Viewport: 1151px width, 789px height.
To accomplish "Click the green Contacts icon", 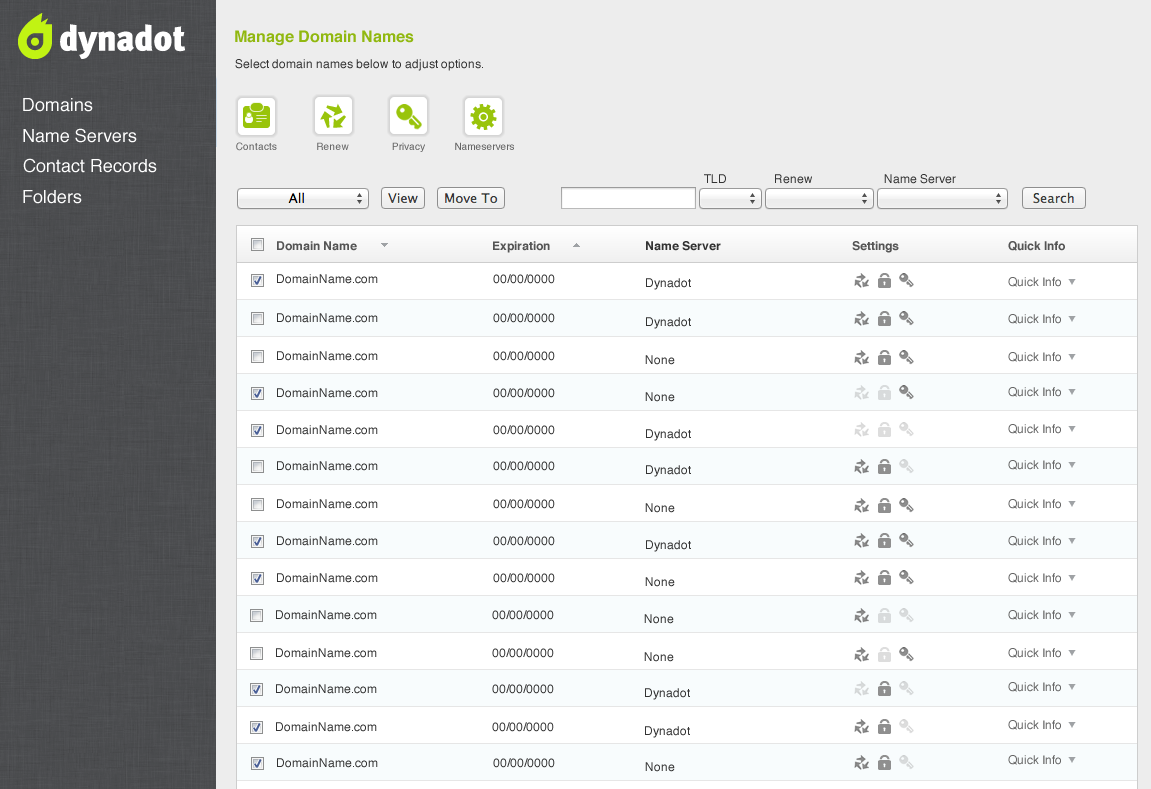I will [x=257, y=117].
